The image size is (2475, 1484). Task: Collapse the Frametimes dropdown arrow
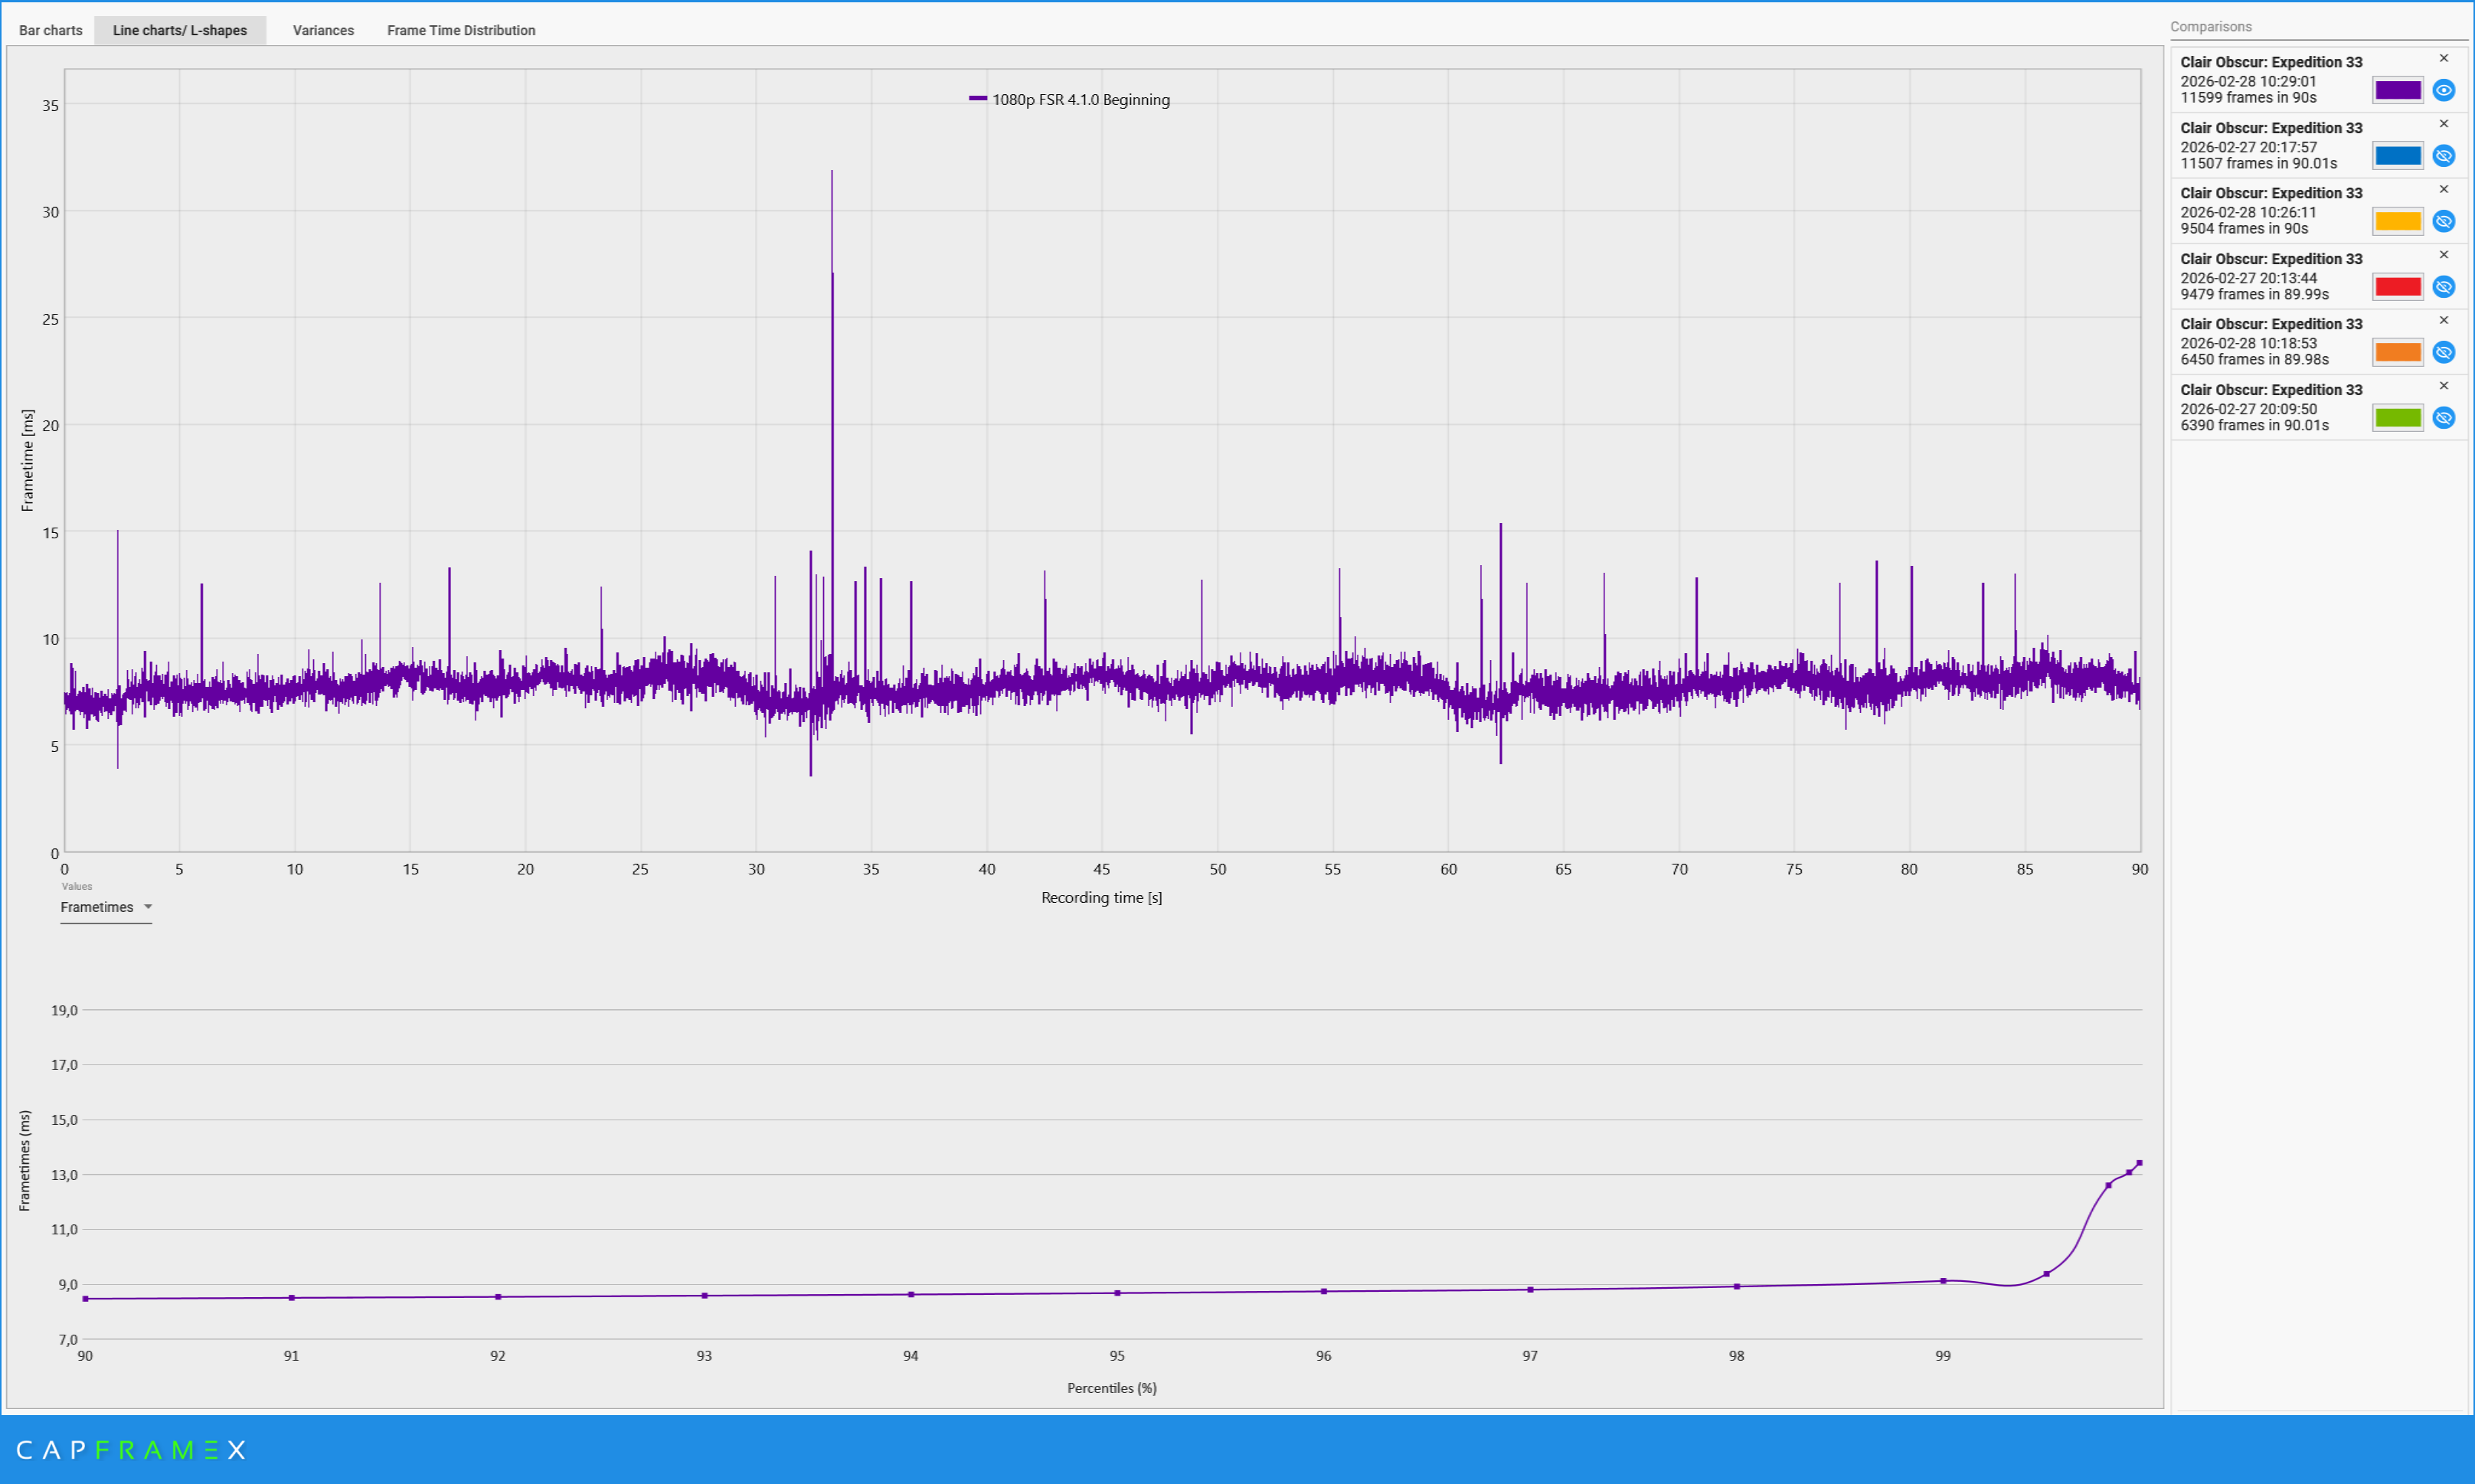point(148,907)
